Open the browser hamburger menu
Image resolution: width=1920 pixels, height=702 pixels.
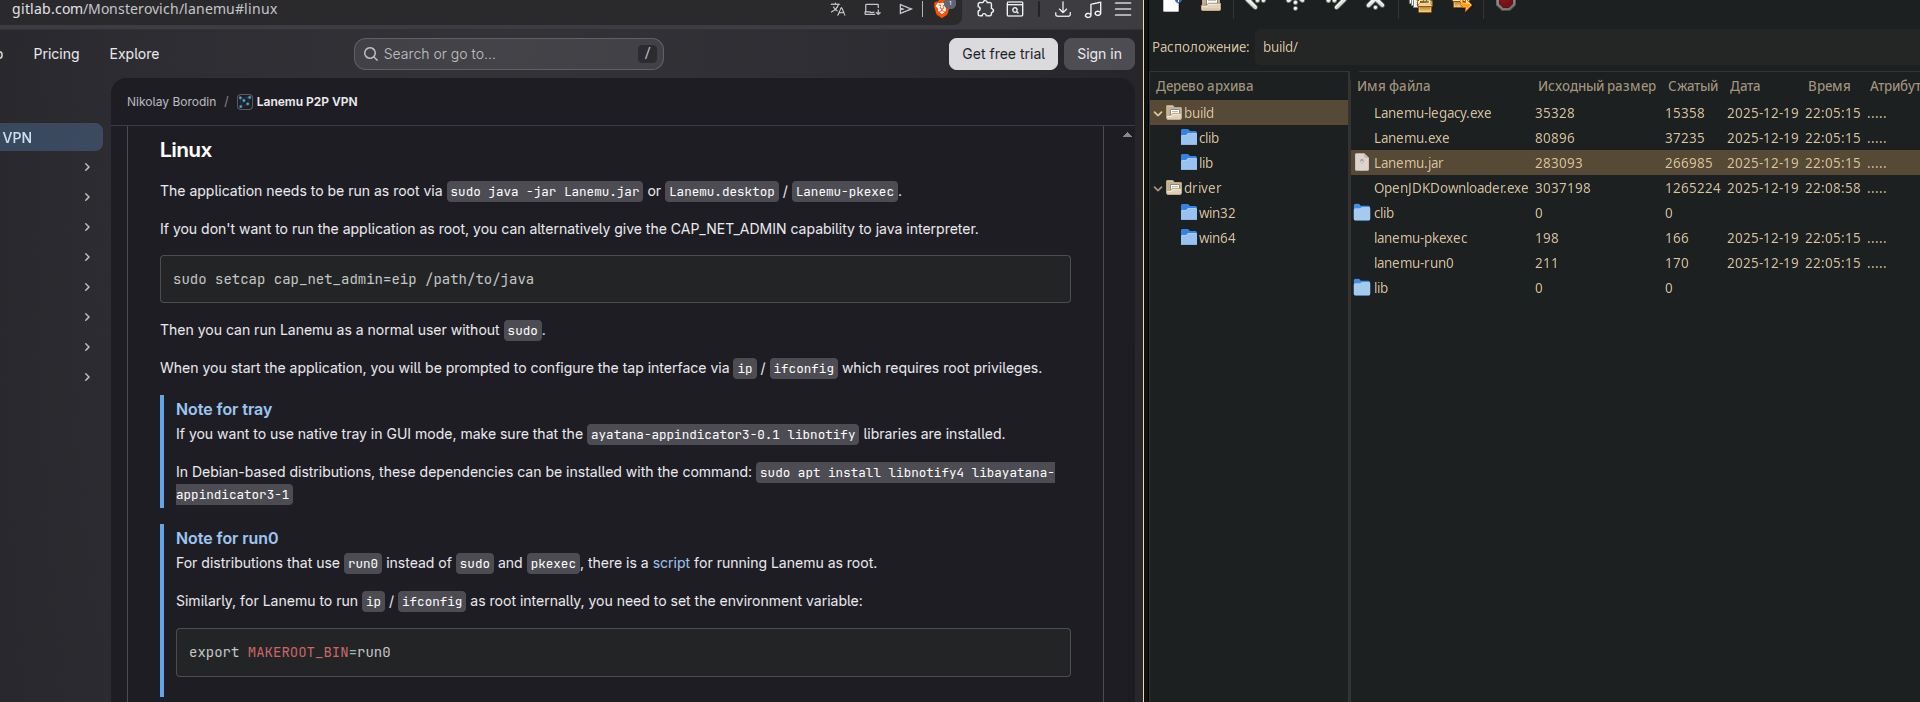click(1123, 9)
